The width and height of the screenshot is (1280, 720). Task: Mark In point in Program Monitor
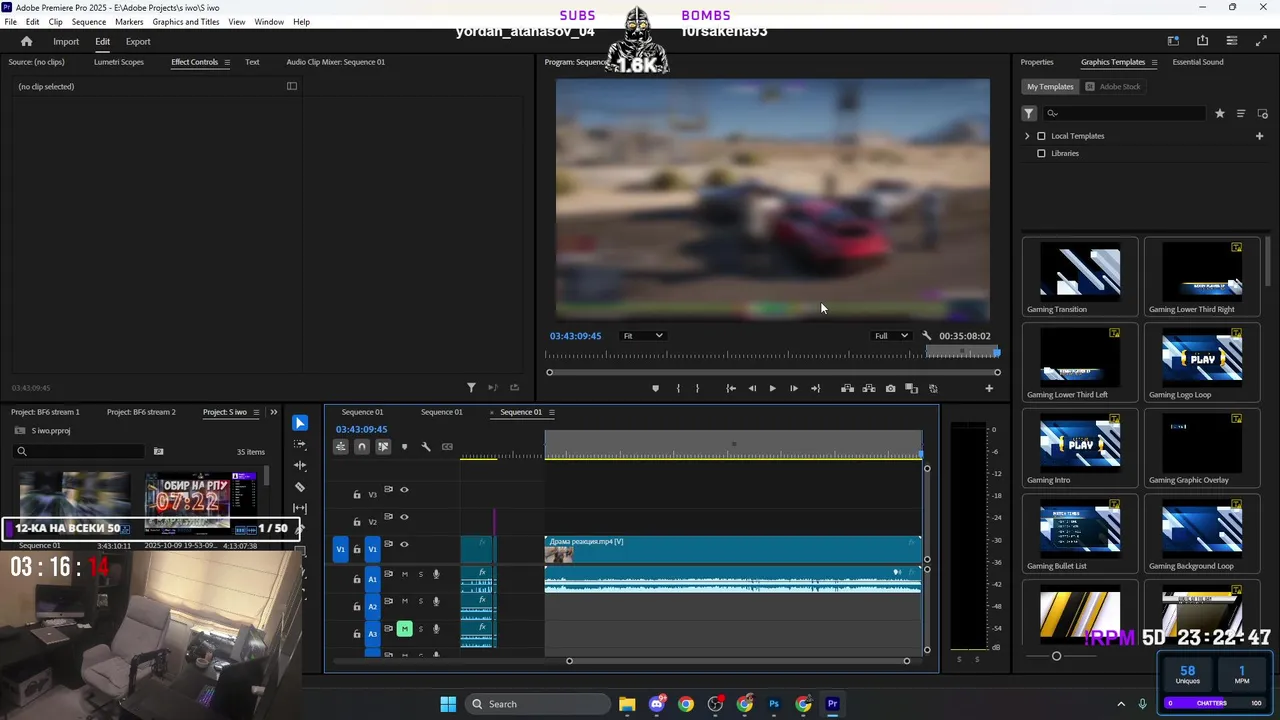point(678,388)
